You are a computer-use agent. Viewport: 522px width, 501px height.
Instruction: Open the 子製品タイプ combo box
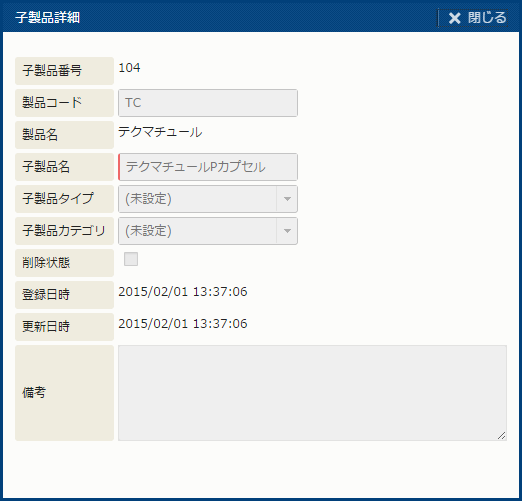click(x=208, y=199)
